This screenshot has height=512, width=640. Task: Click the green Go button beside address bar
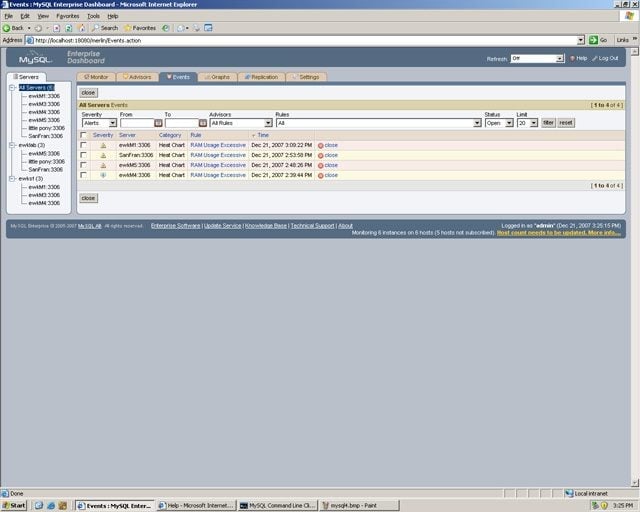[598, 40]
